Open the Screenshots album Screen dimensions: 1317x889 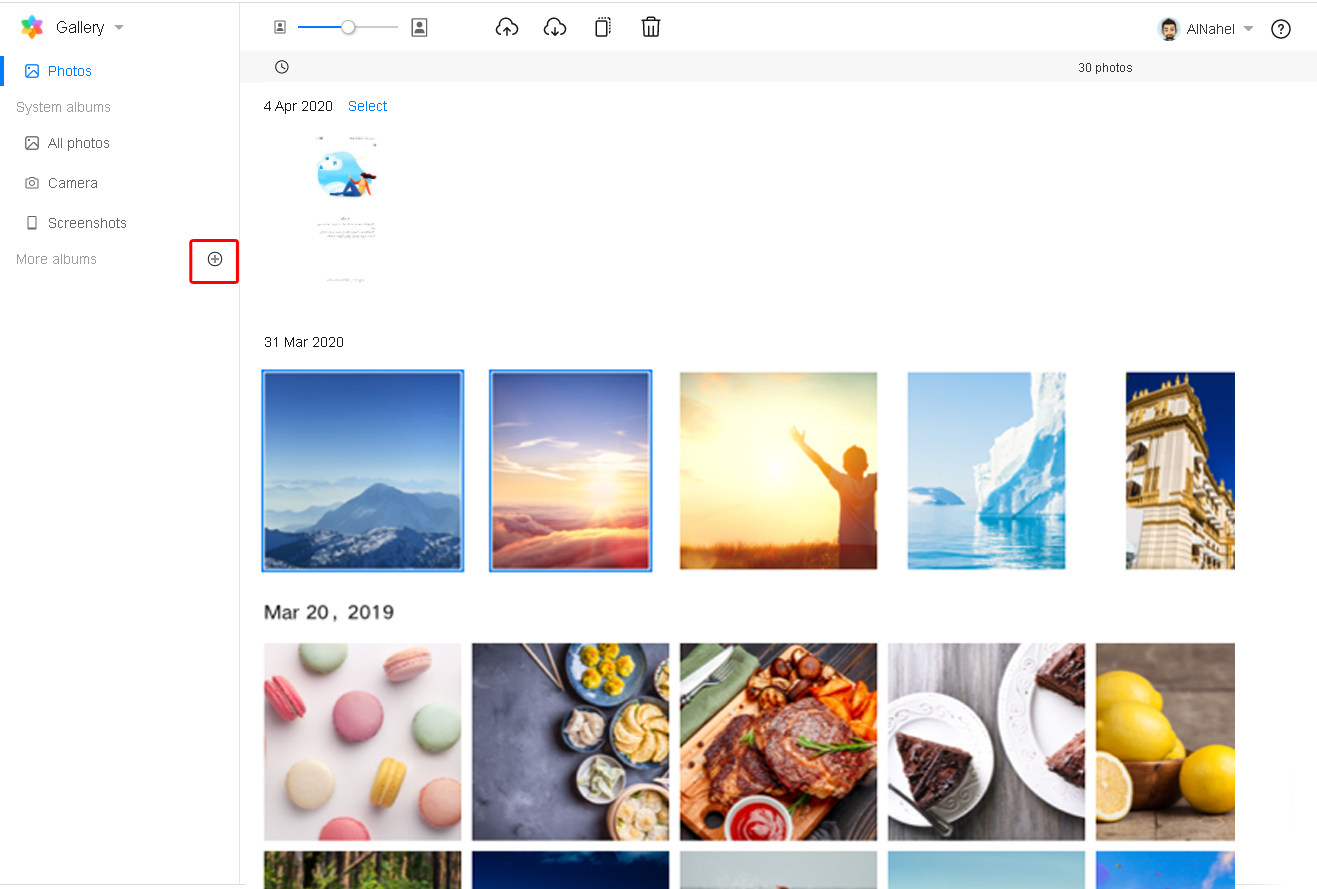coord(86,223)
